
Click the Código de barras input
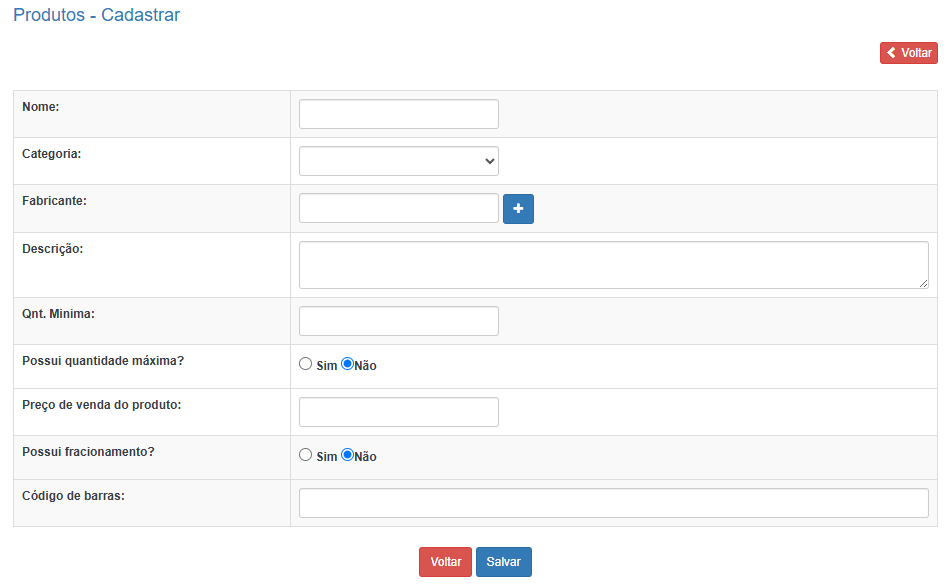613,503
